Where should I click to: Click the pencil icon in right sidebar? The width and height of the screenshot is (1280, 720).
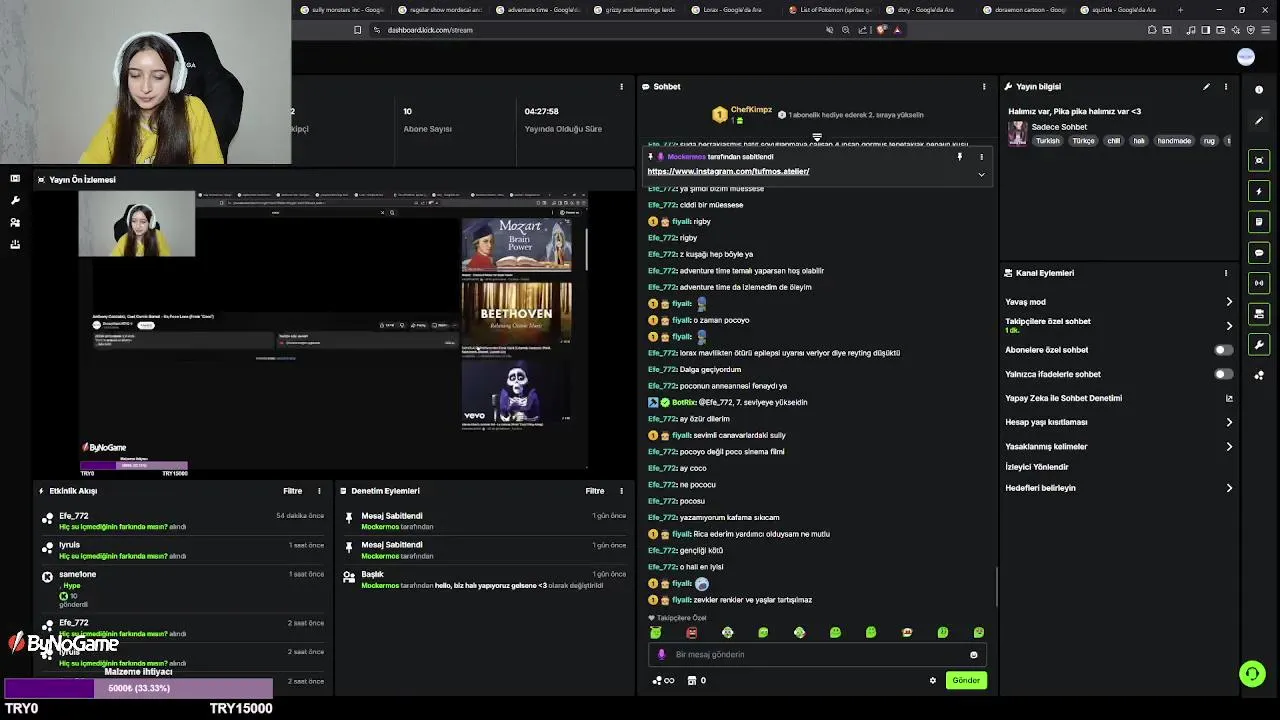coord(1259,121)
